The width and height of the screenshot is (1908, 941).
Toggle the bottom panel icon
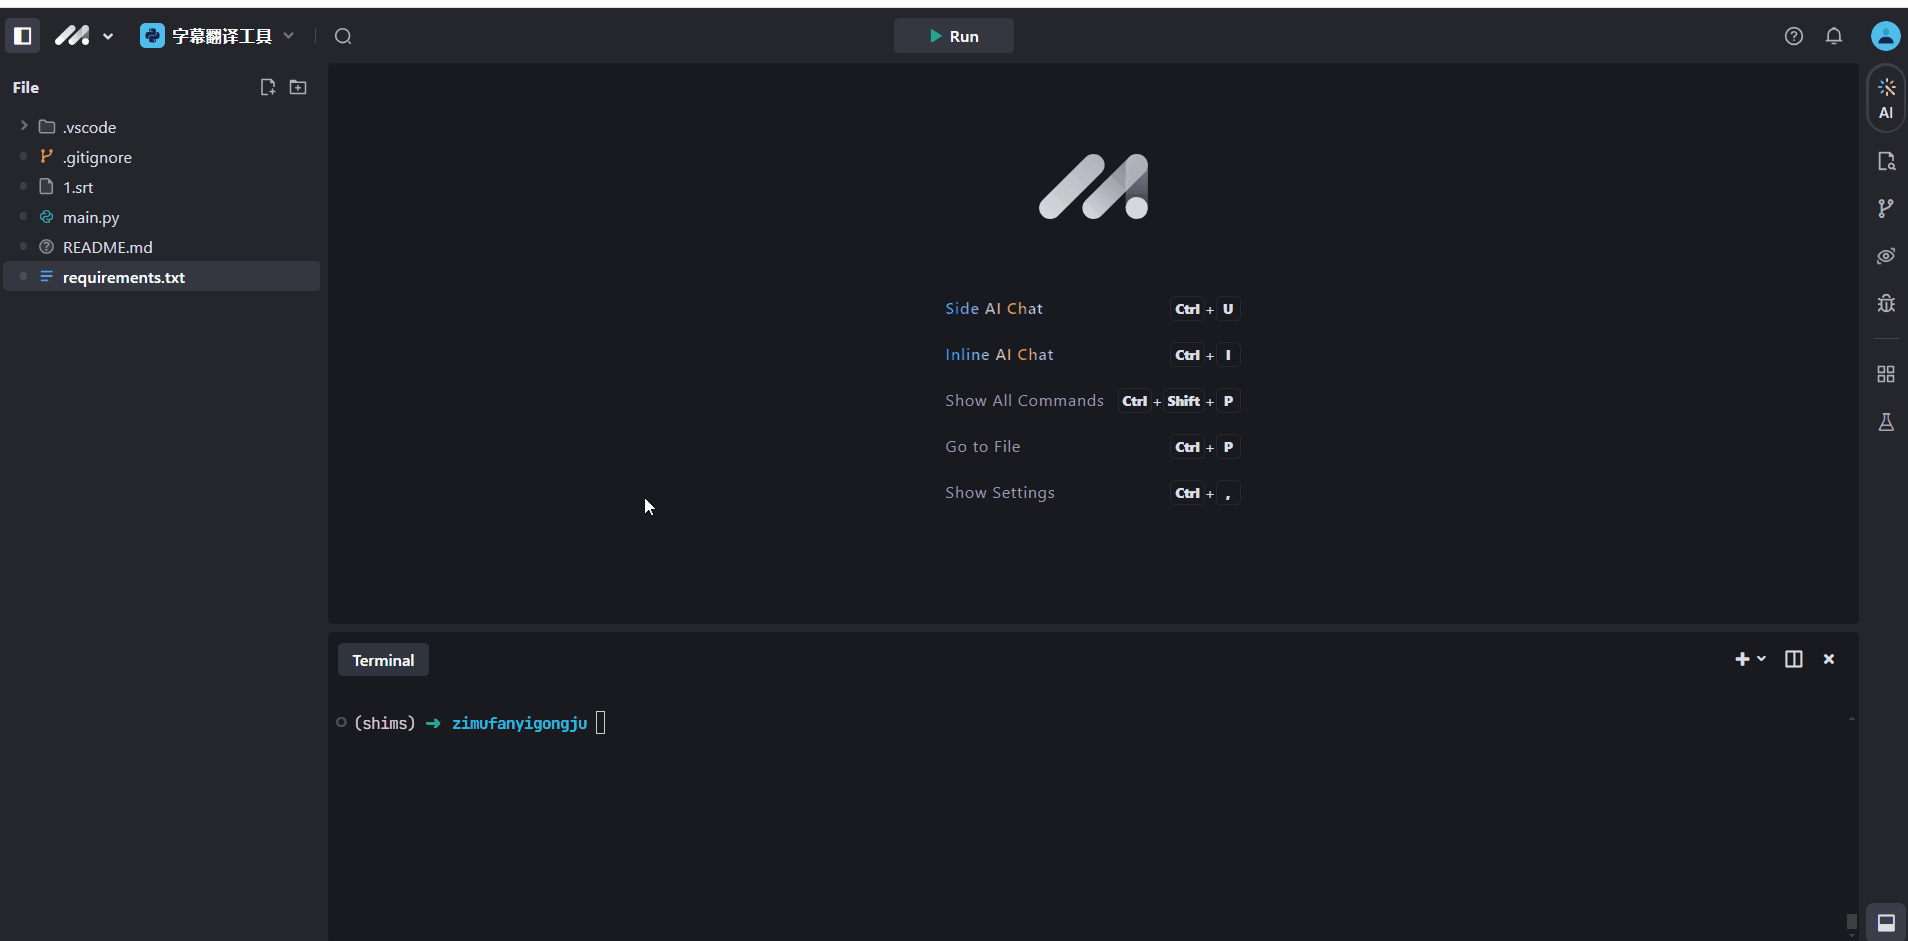point(1886,922)
